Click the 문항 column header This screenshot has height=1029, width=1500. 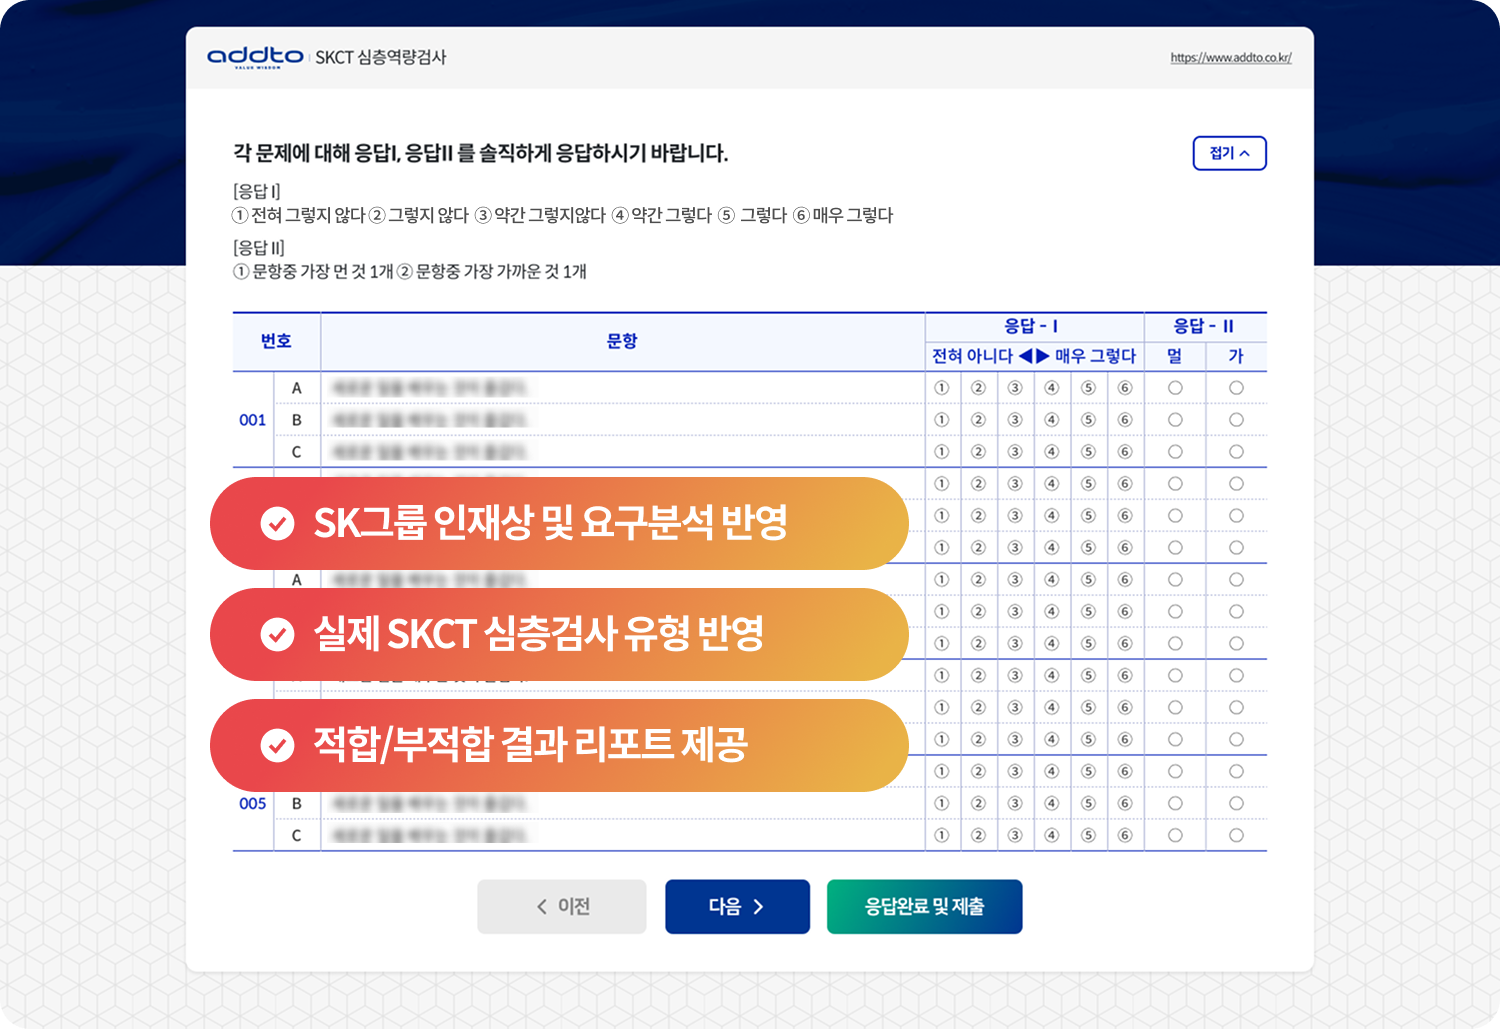(622, 341)
